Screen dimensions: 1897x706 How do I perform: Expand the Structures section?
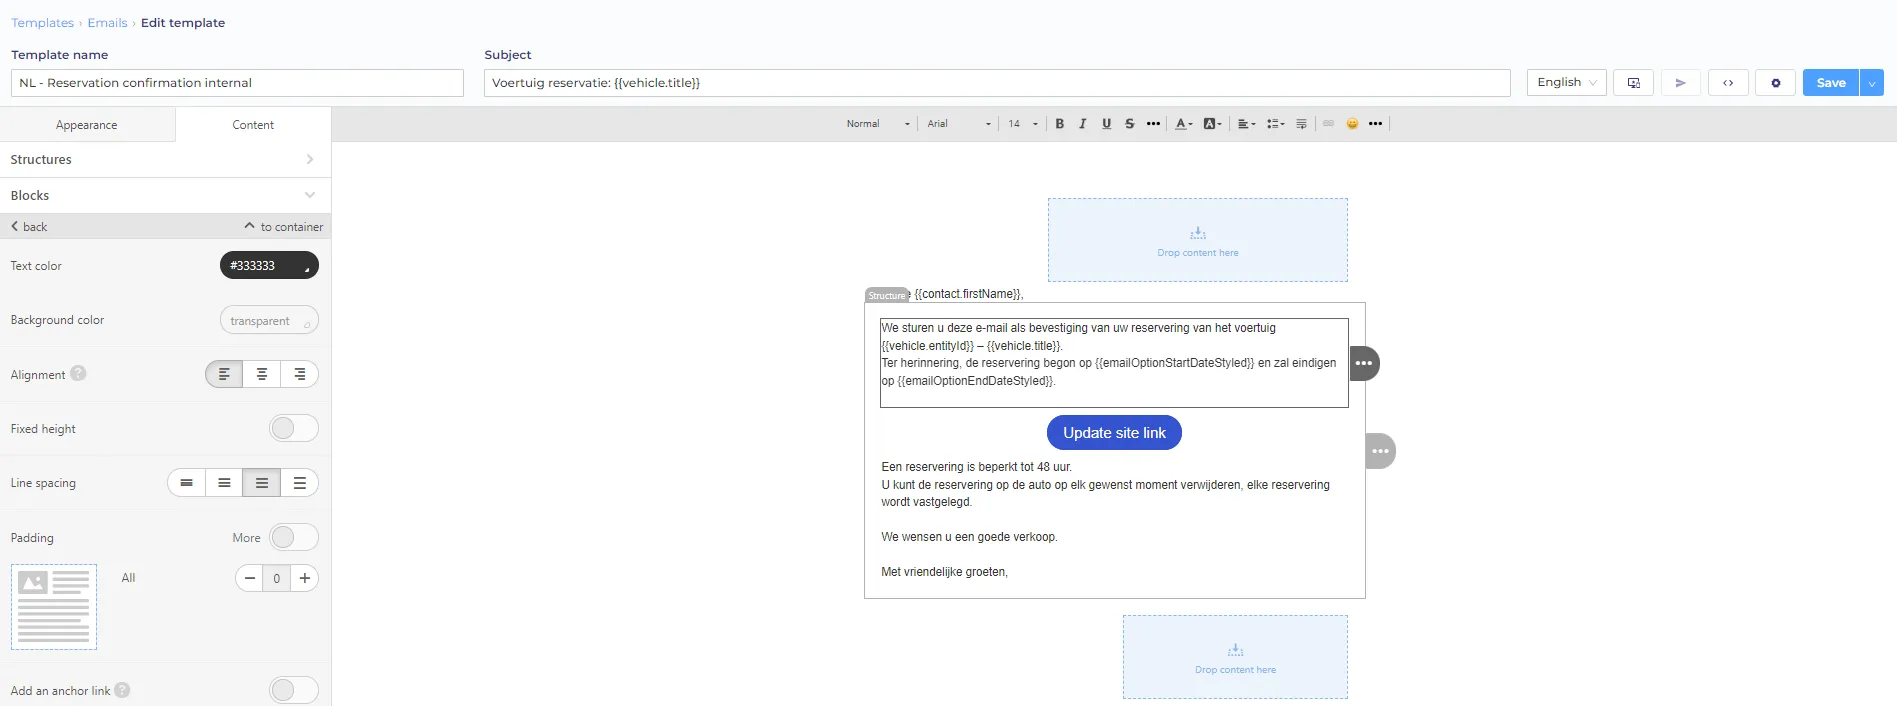[x=165, y=160]
